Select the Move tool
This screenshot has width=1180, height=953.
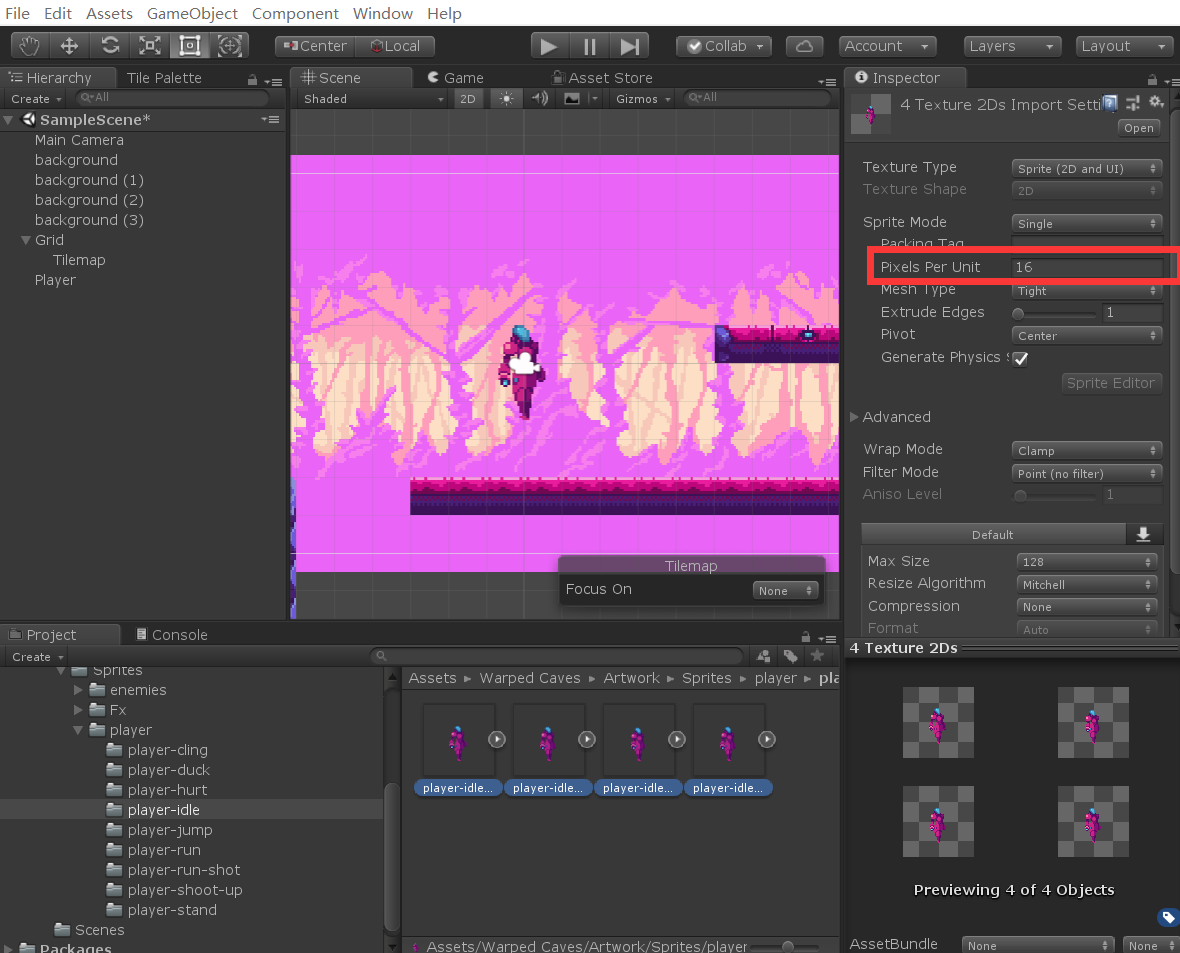68,45
